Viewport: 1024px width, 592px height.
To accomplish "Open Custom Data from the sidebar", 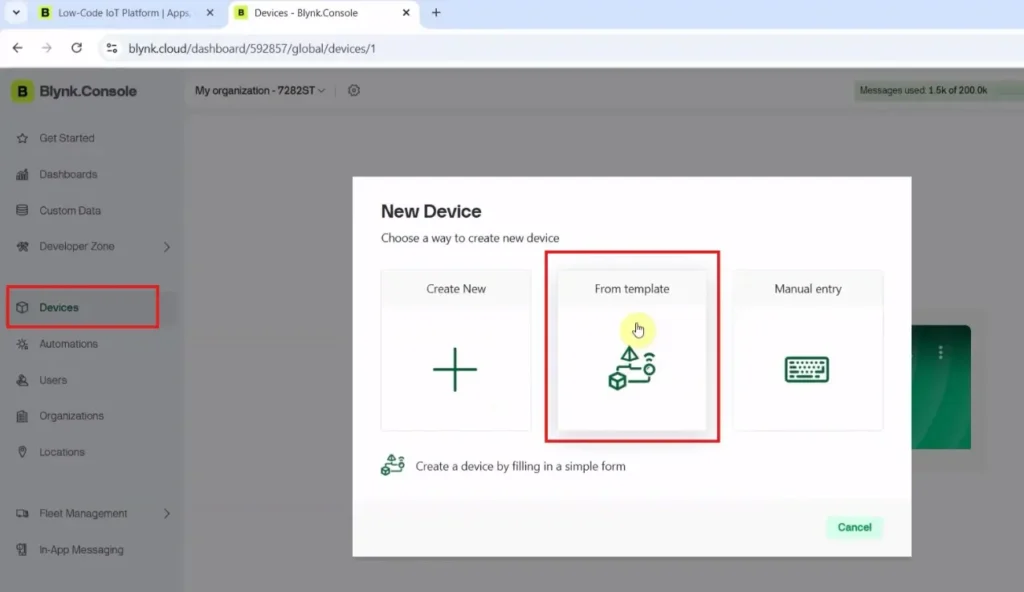I will point(23,210).
